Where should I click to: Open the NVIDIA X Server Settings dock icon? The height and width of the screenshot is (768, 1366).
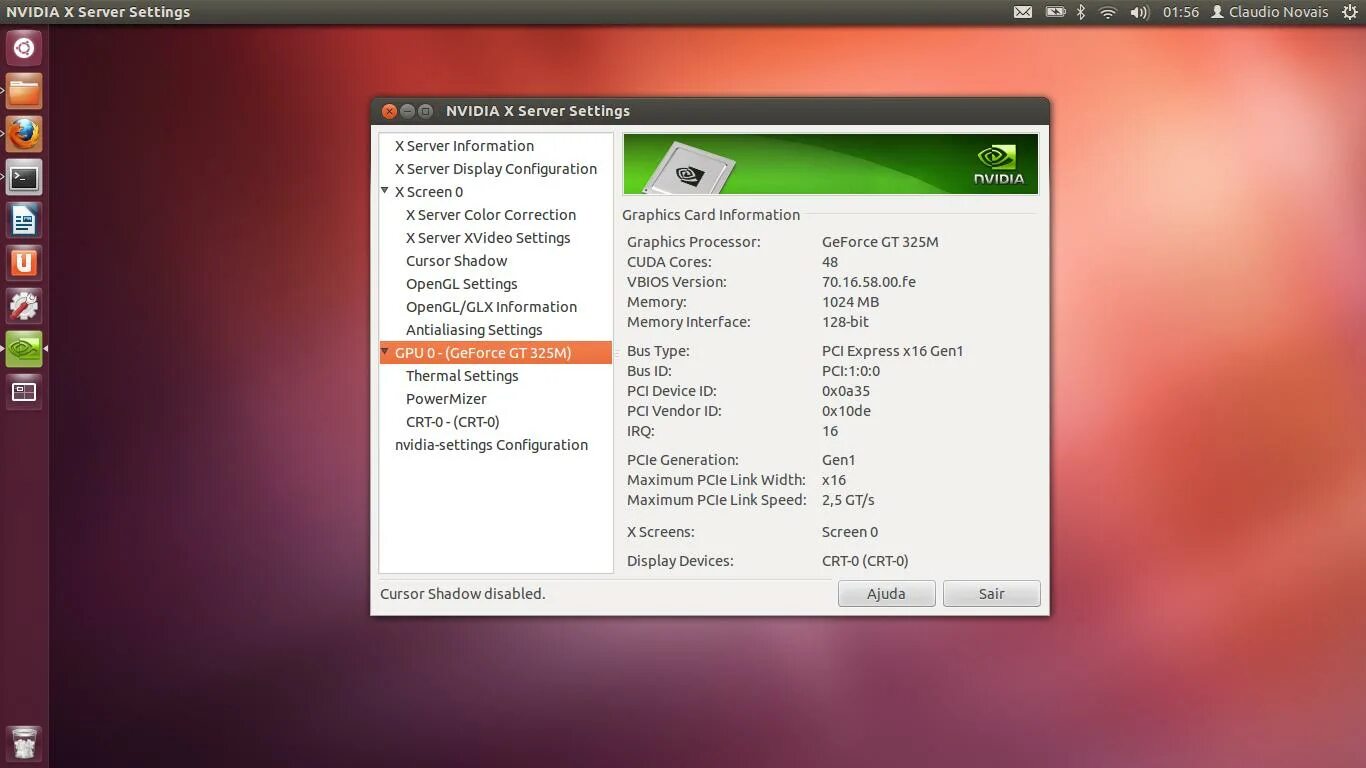(23, 349)
